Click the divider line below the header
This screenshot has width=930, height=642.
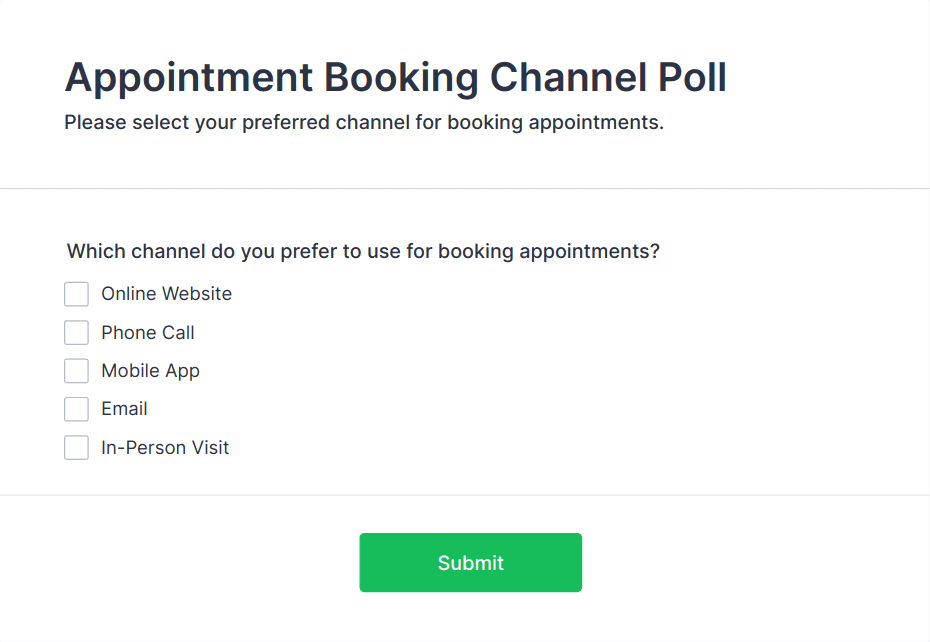(x=465, y=188)
